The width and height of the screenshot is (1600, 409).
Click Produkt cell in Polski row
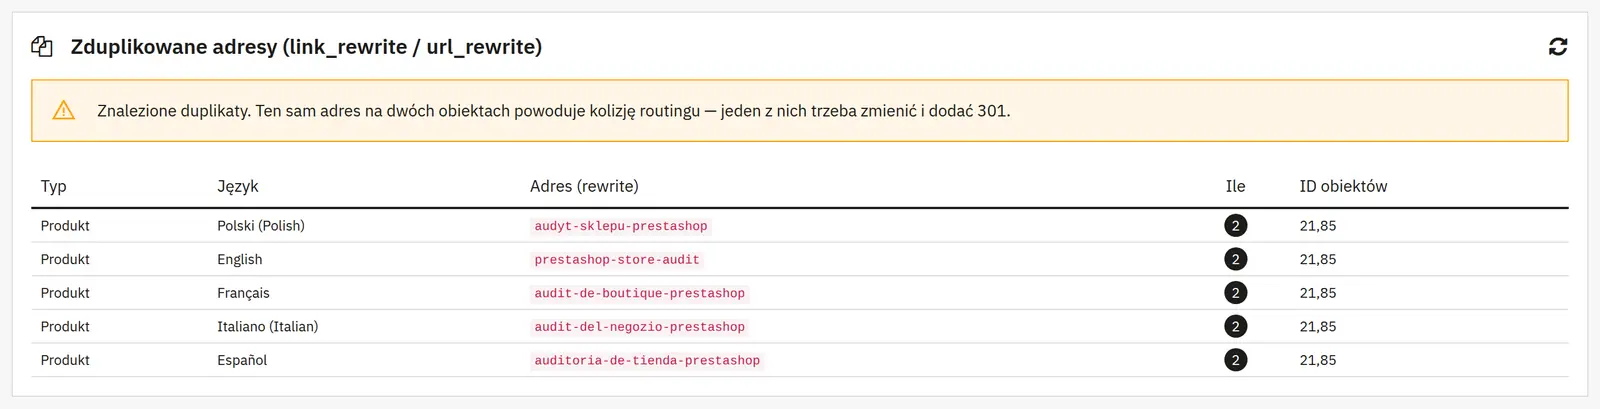(65, 226)
